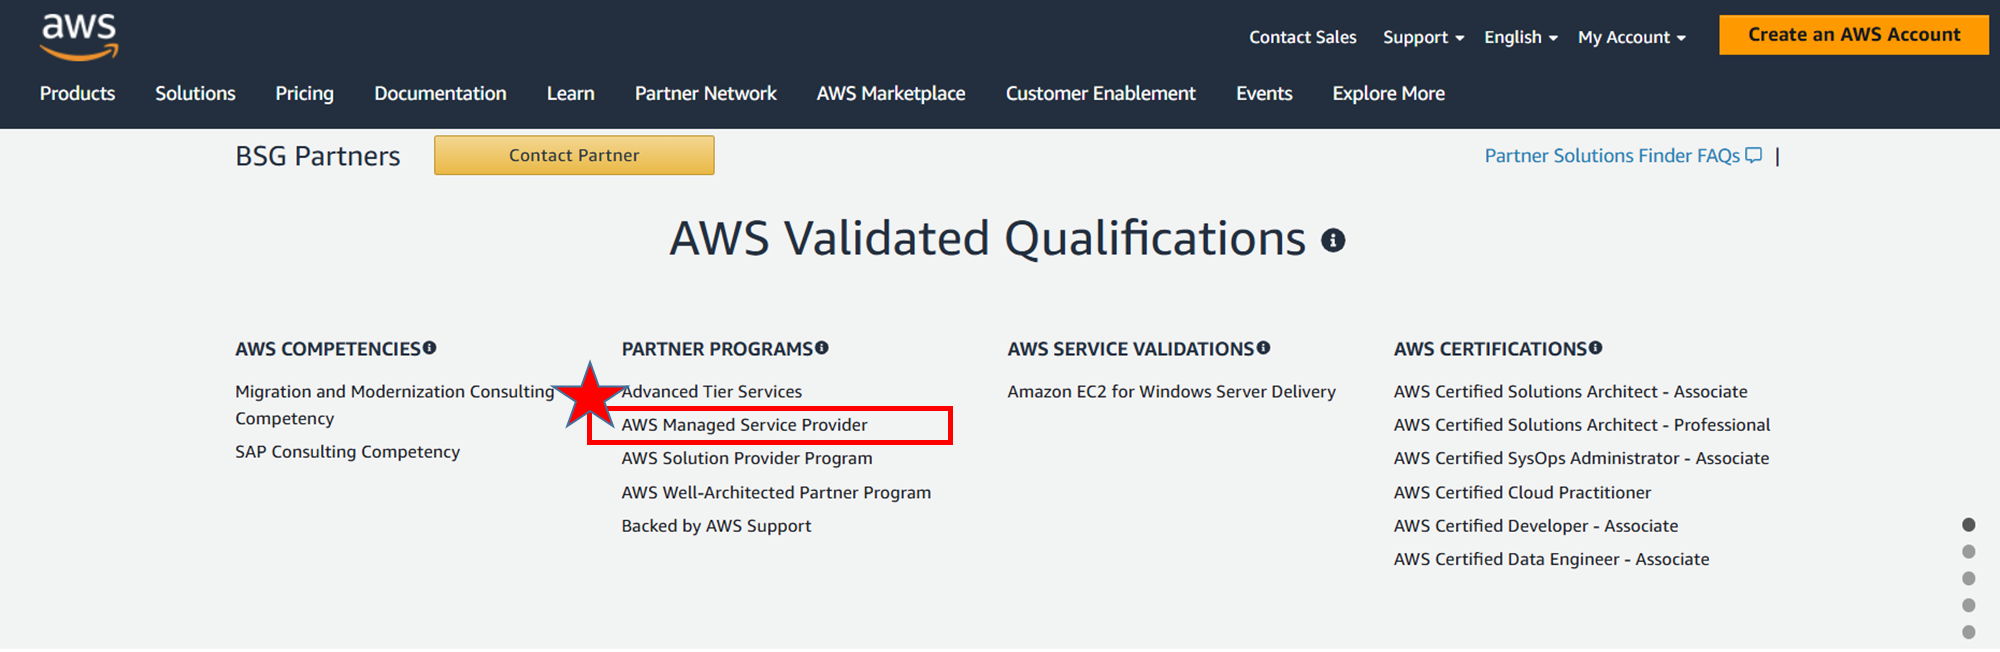This screenshot has height=652, width=2000.
Task: Click info icon next to AWS Service Validations
Action: coord(1264,348)
